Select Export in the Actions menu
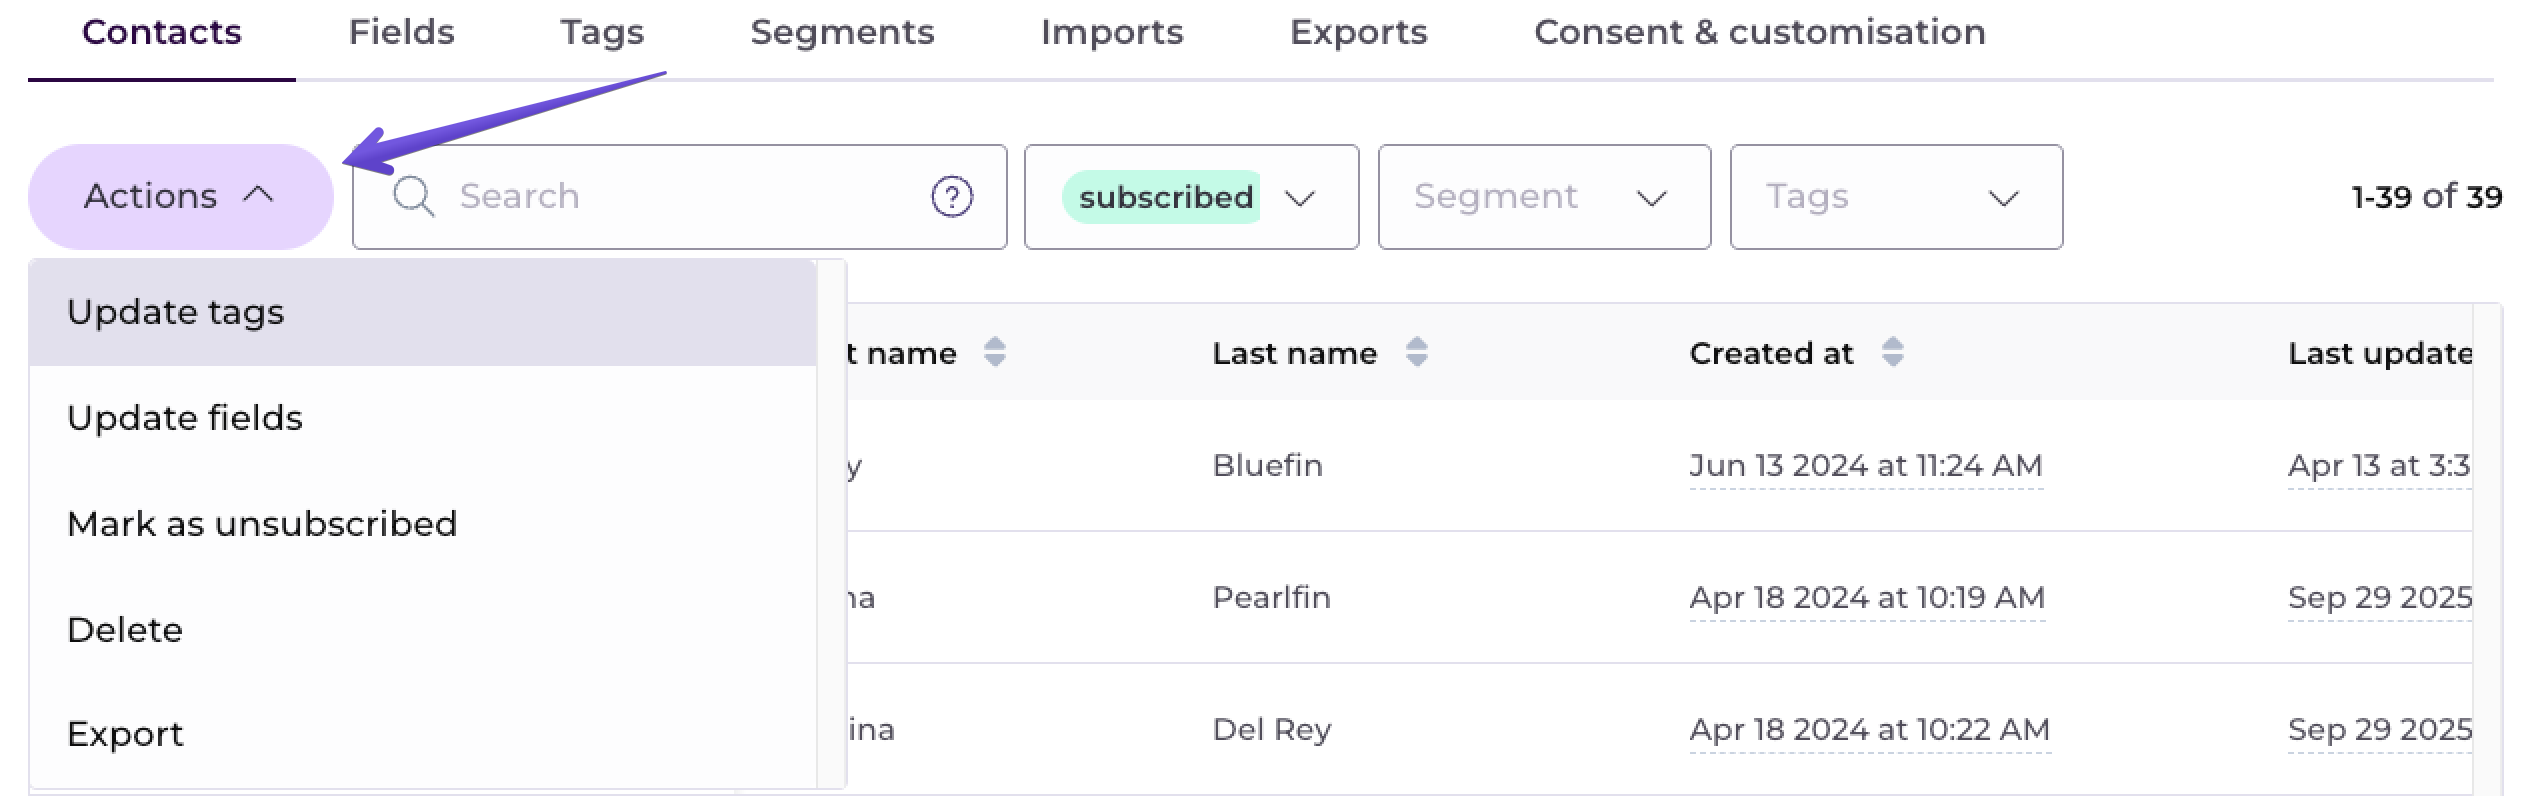This screenshot has width=2530, height=796. point(126,734)
